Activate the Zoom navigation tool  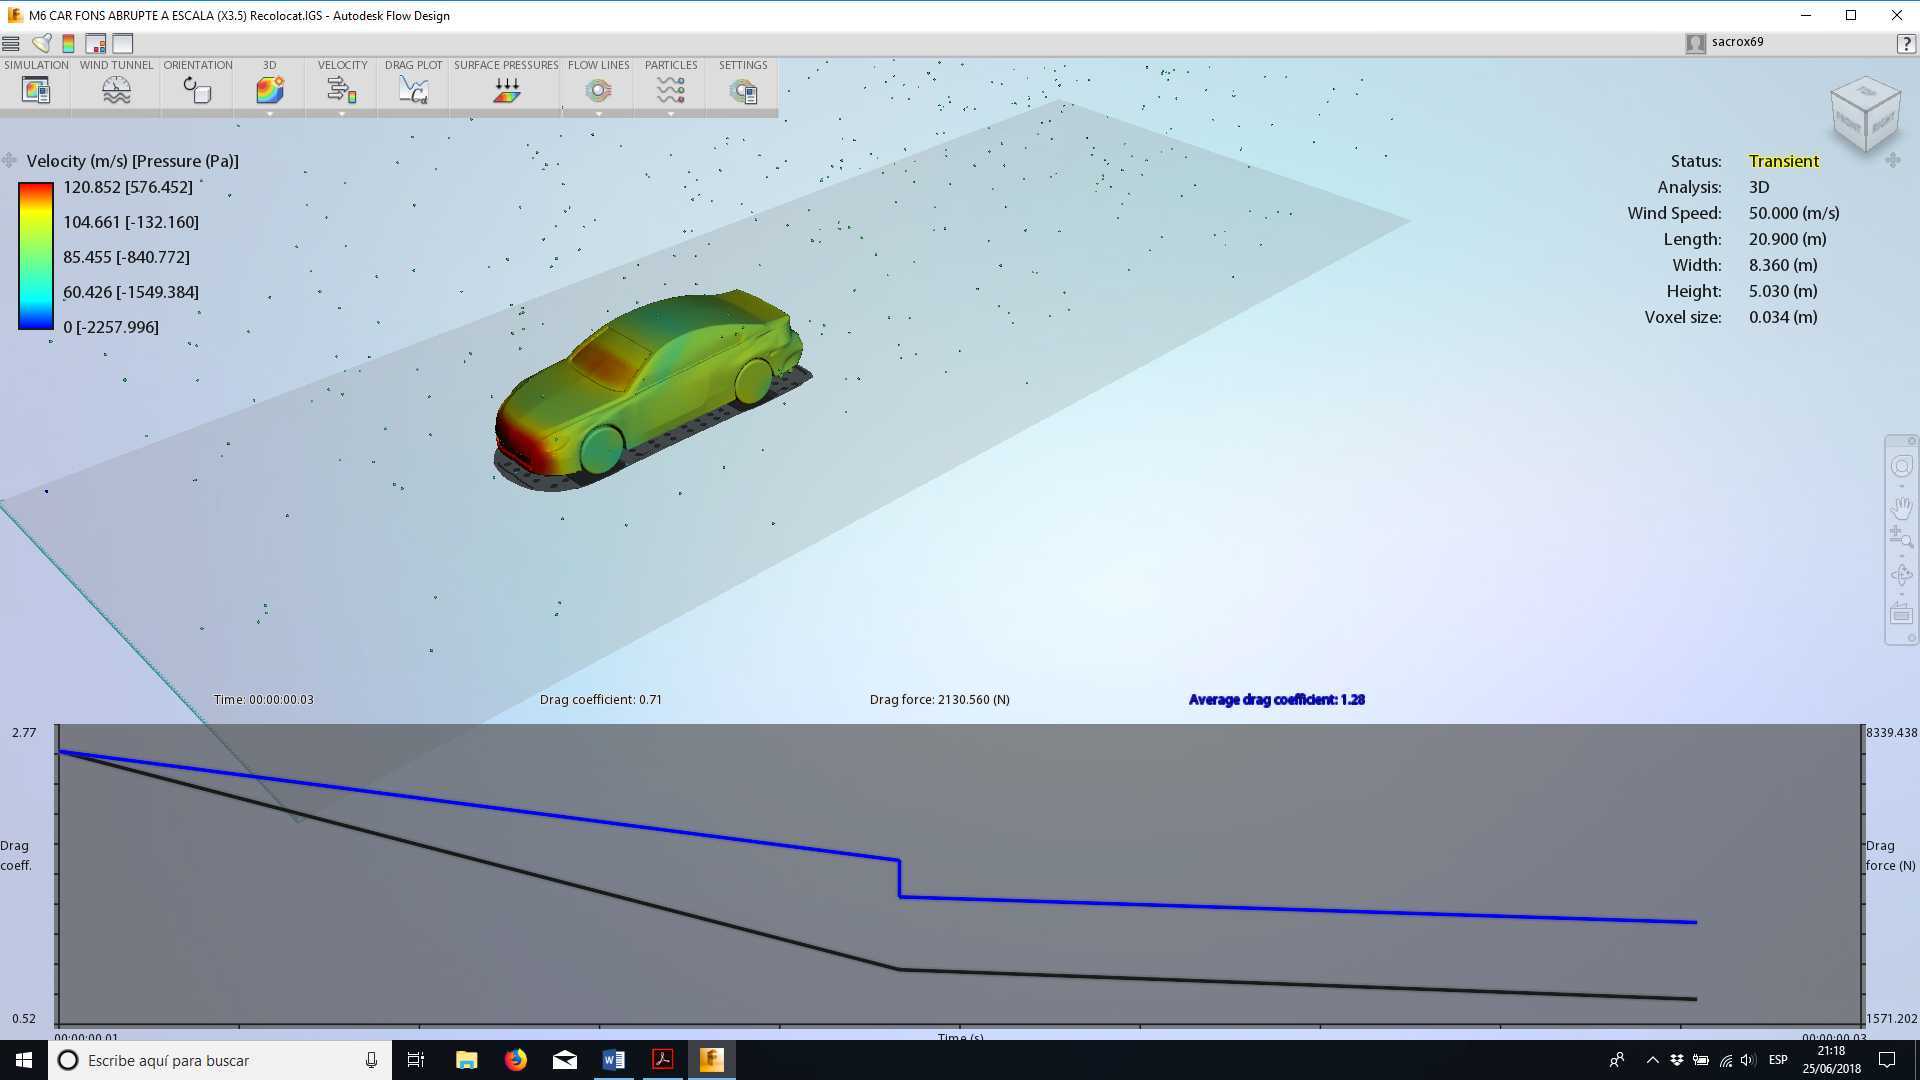pos(1901,537)
